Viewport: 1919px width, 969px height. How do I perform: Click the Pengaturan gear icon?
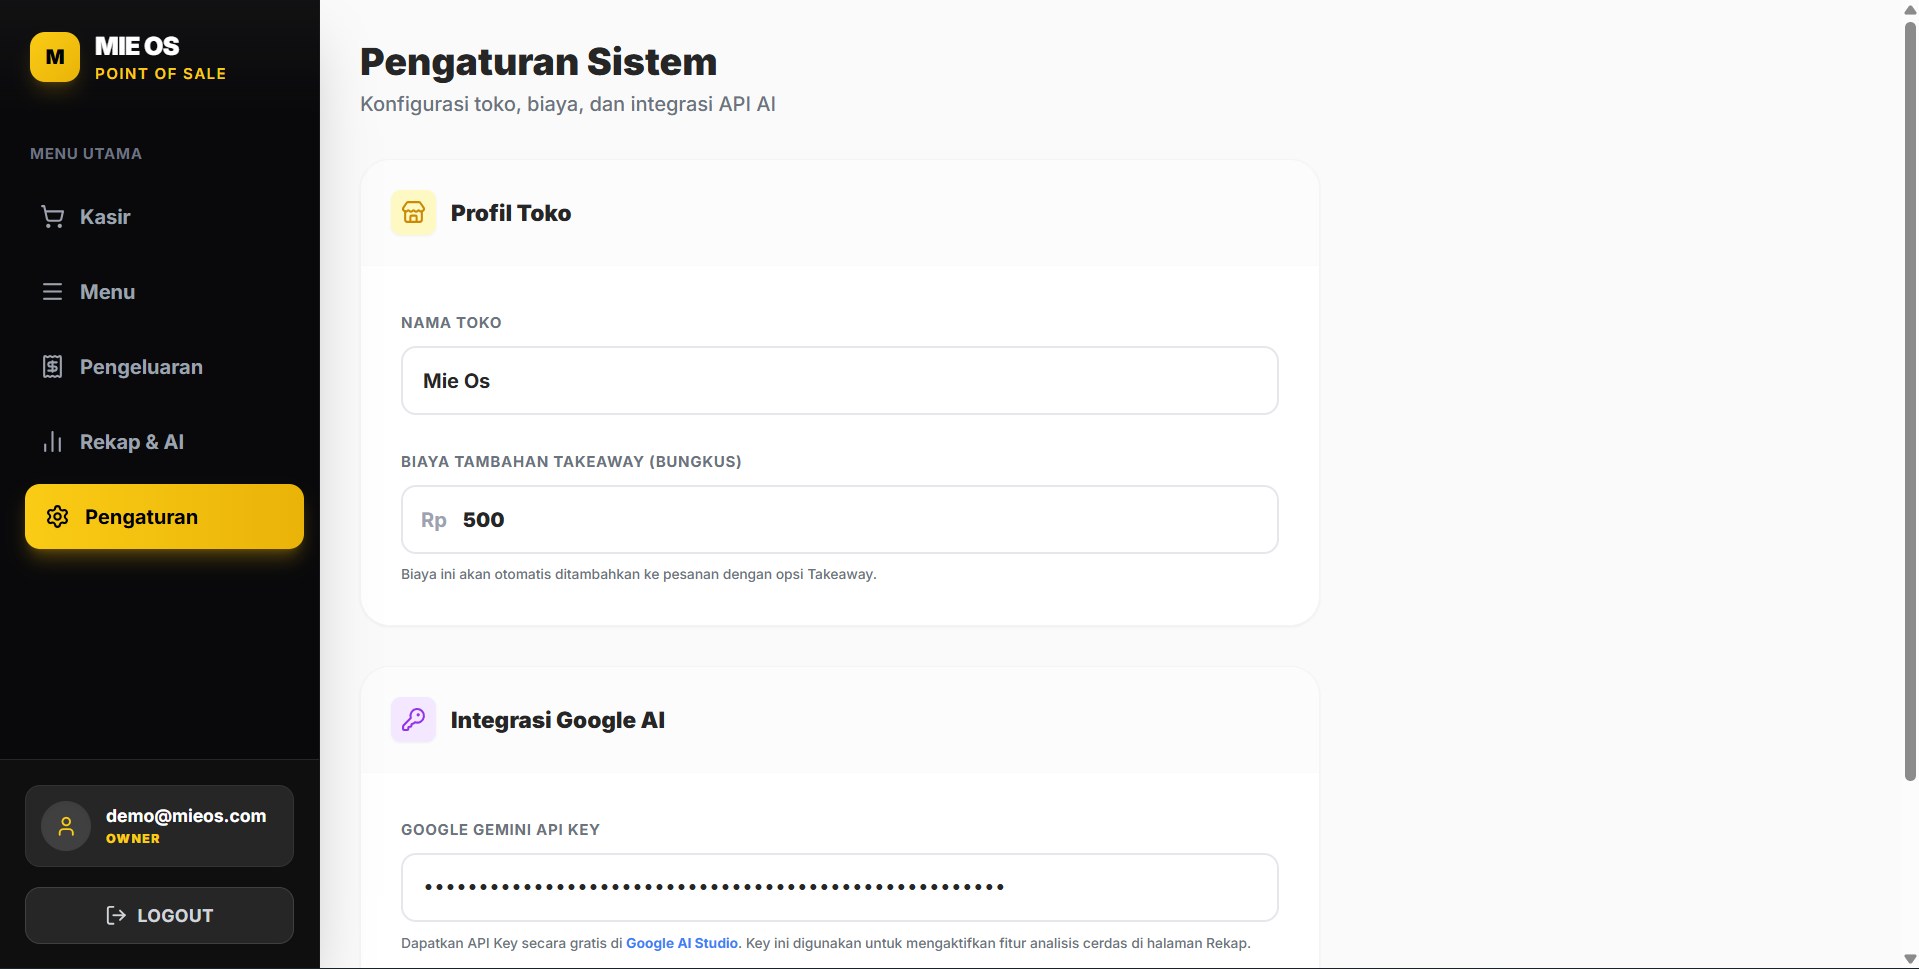tap(58, 517)
